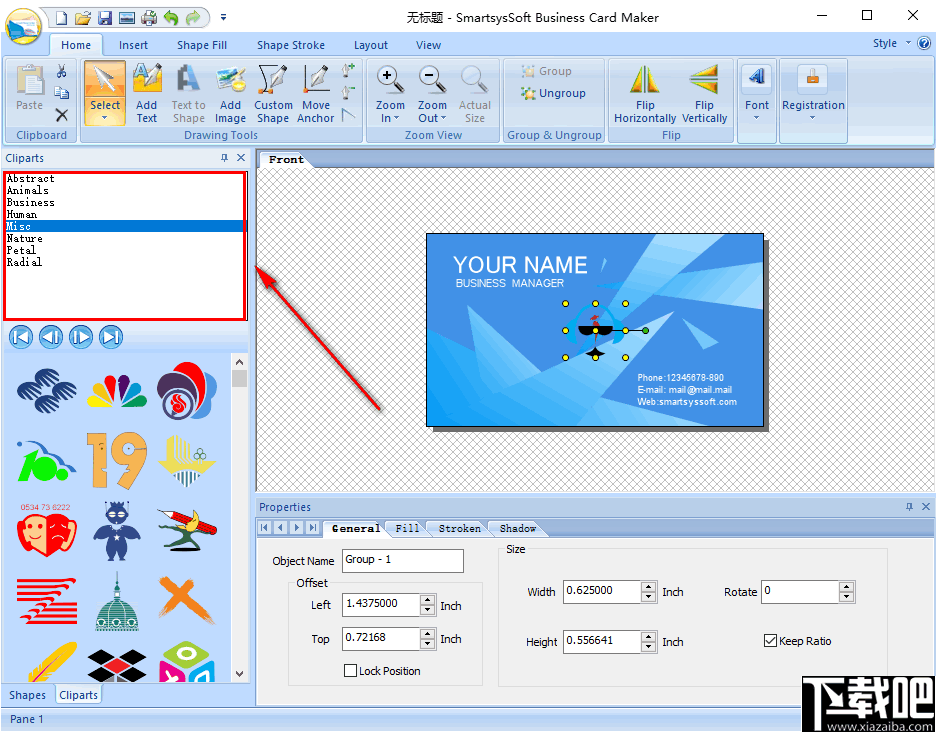The height and width of the screenshot is (732, 937).
Task: Click Actual Size in Zoom View
Action: pos(474,92)
